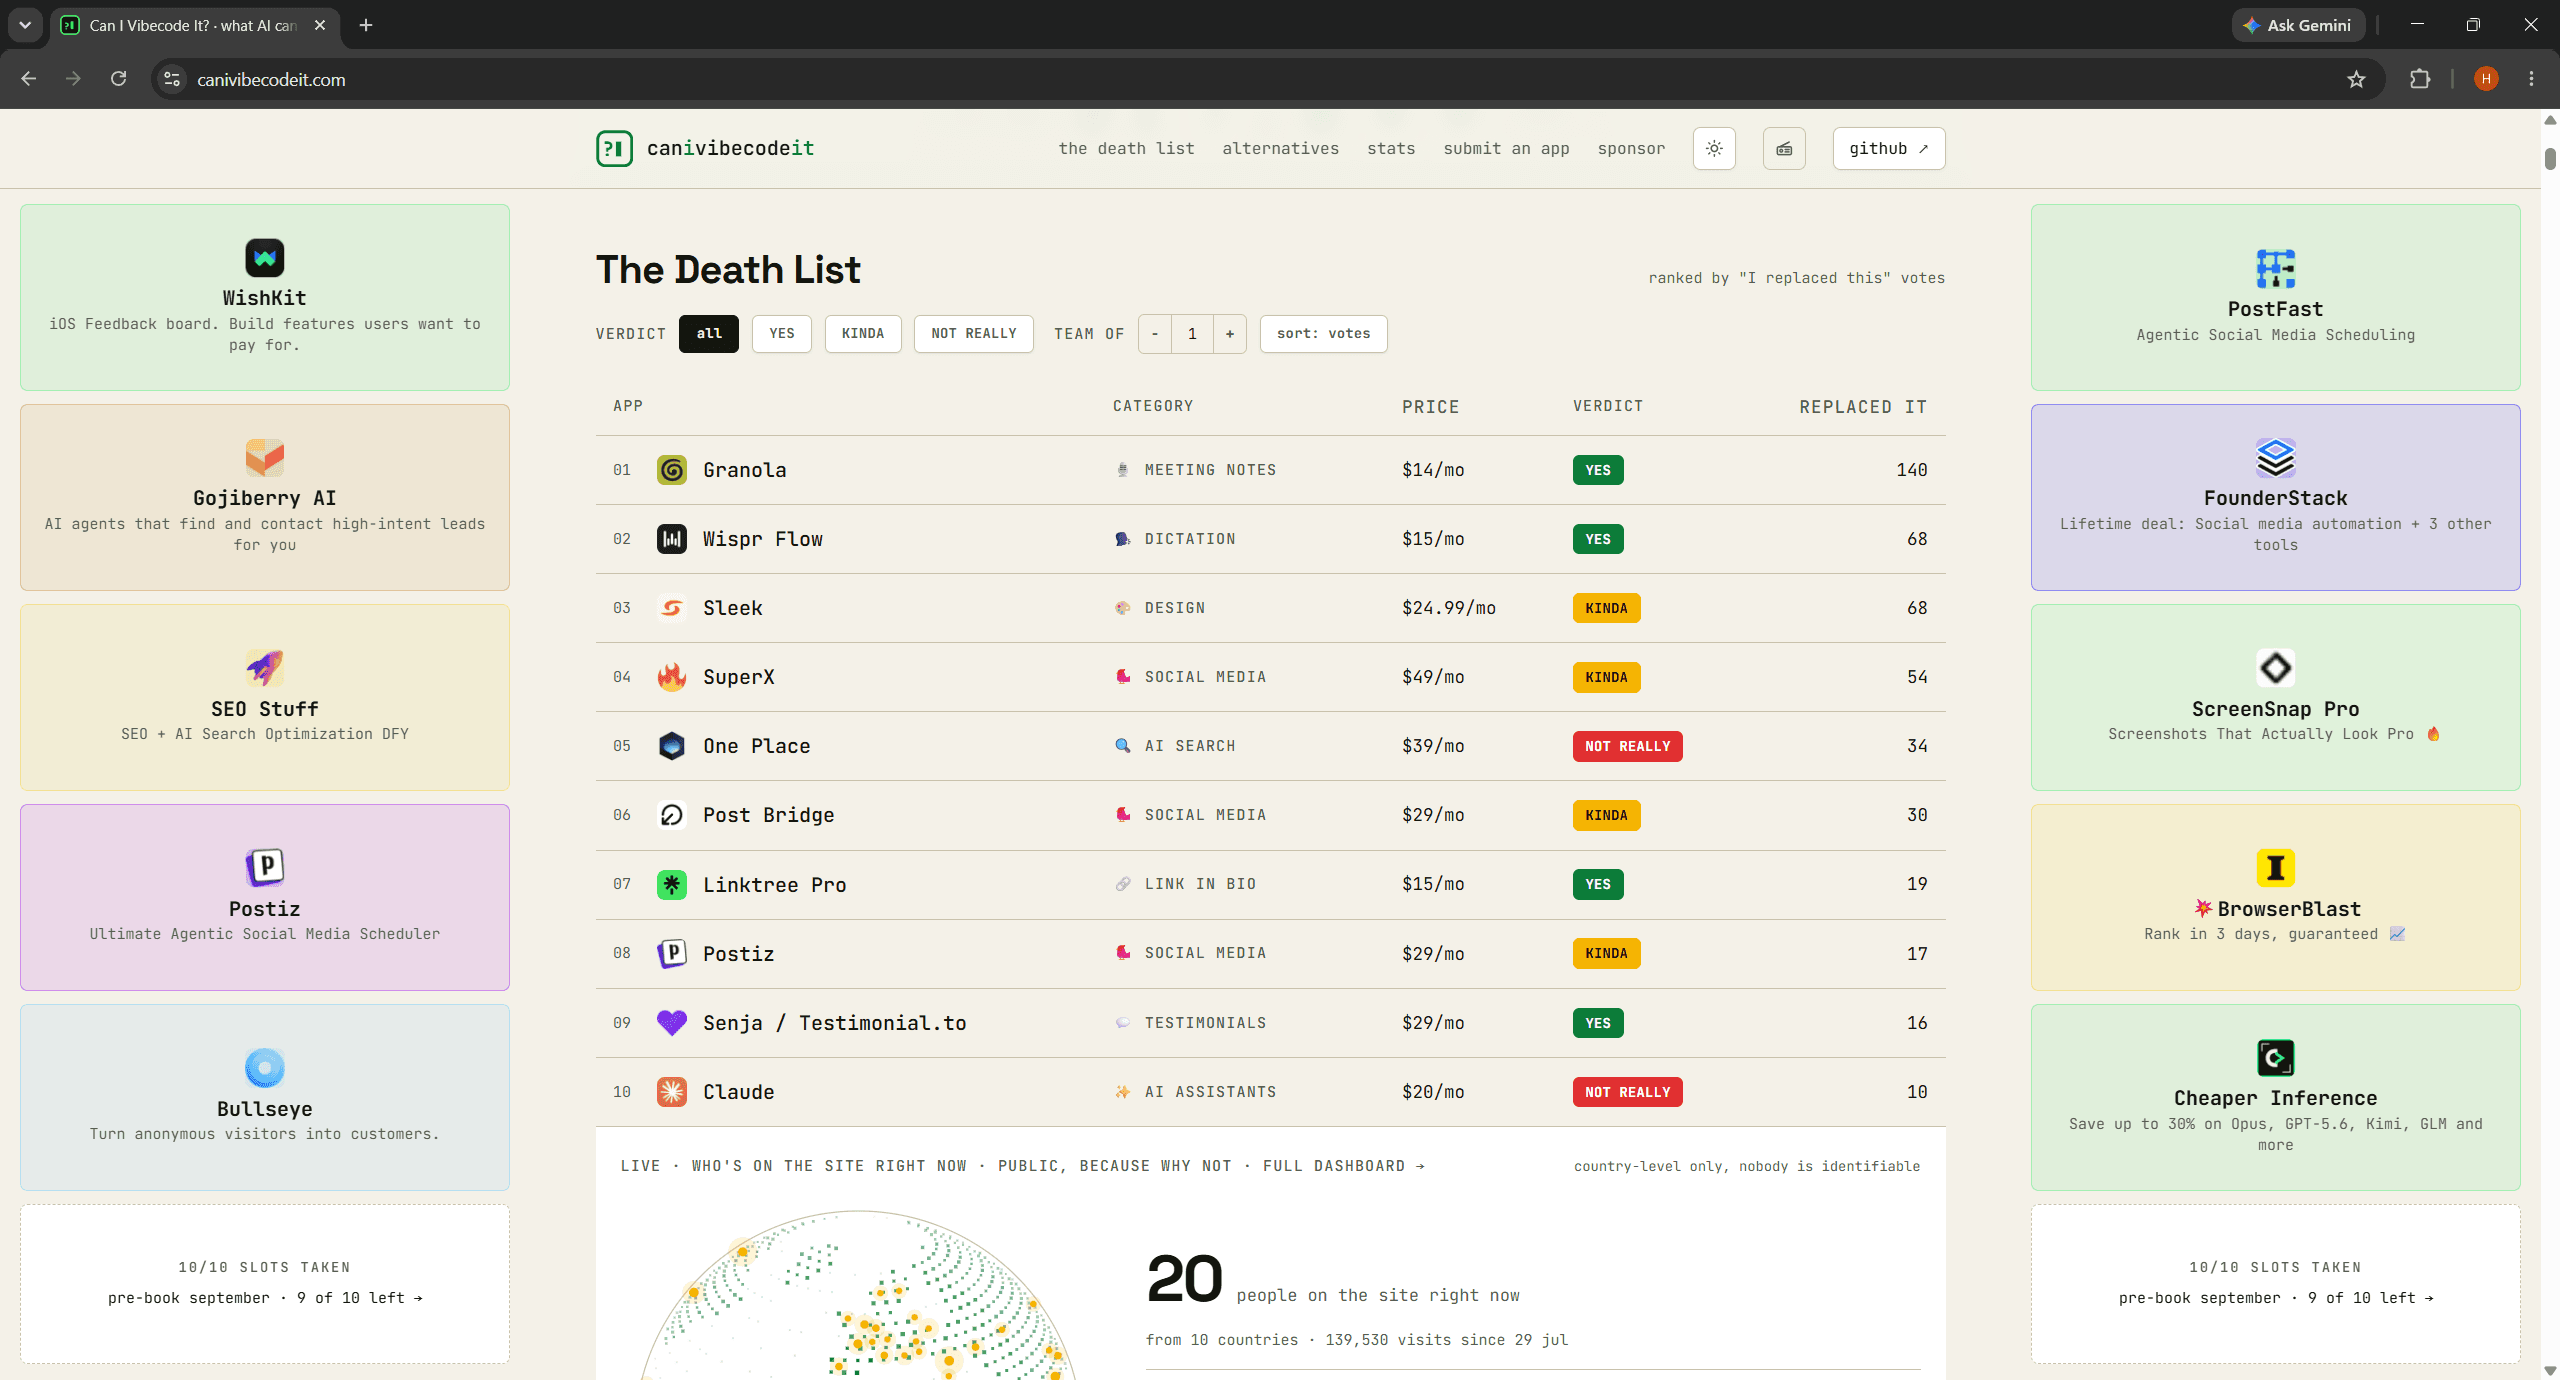Click the Cheaper Inference card icon
2560x1380 pixels.
(2276, 1058)
